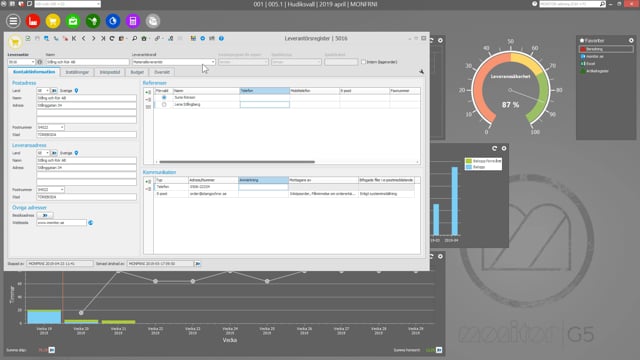The width and height of the screenshot is (640, 360).
Task: Open the dark green Inventory module
Action: (93, 21)
